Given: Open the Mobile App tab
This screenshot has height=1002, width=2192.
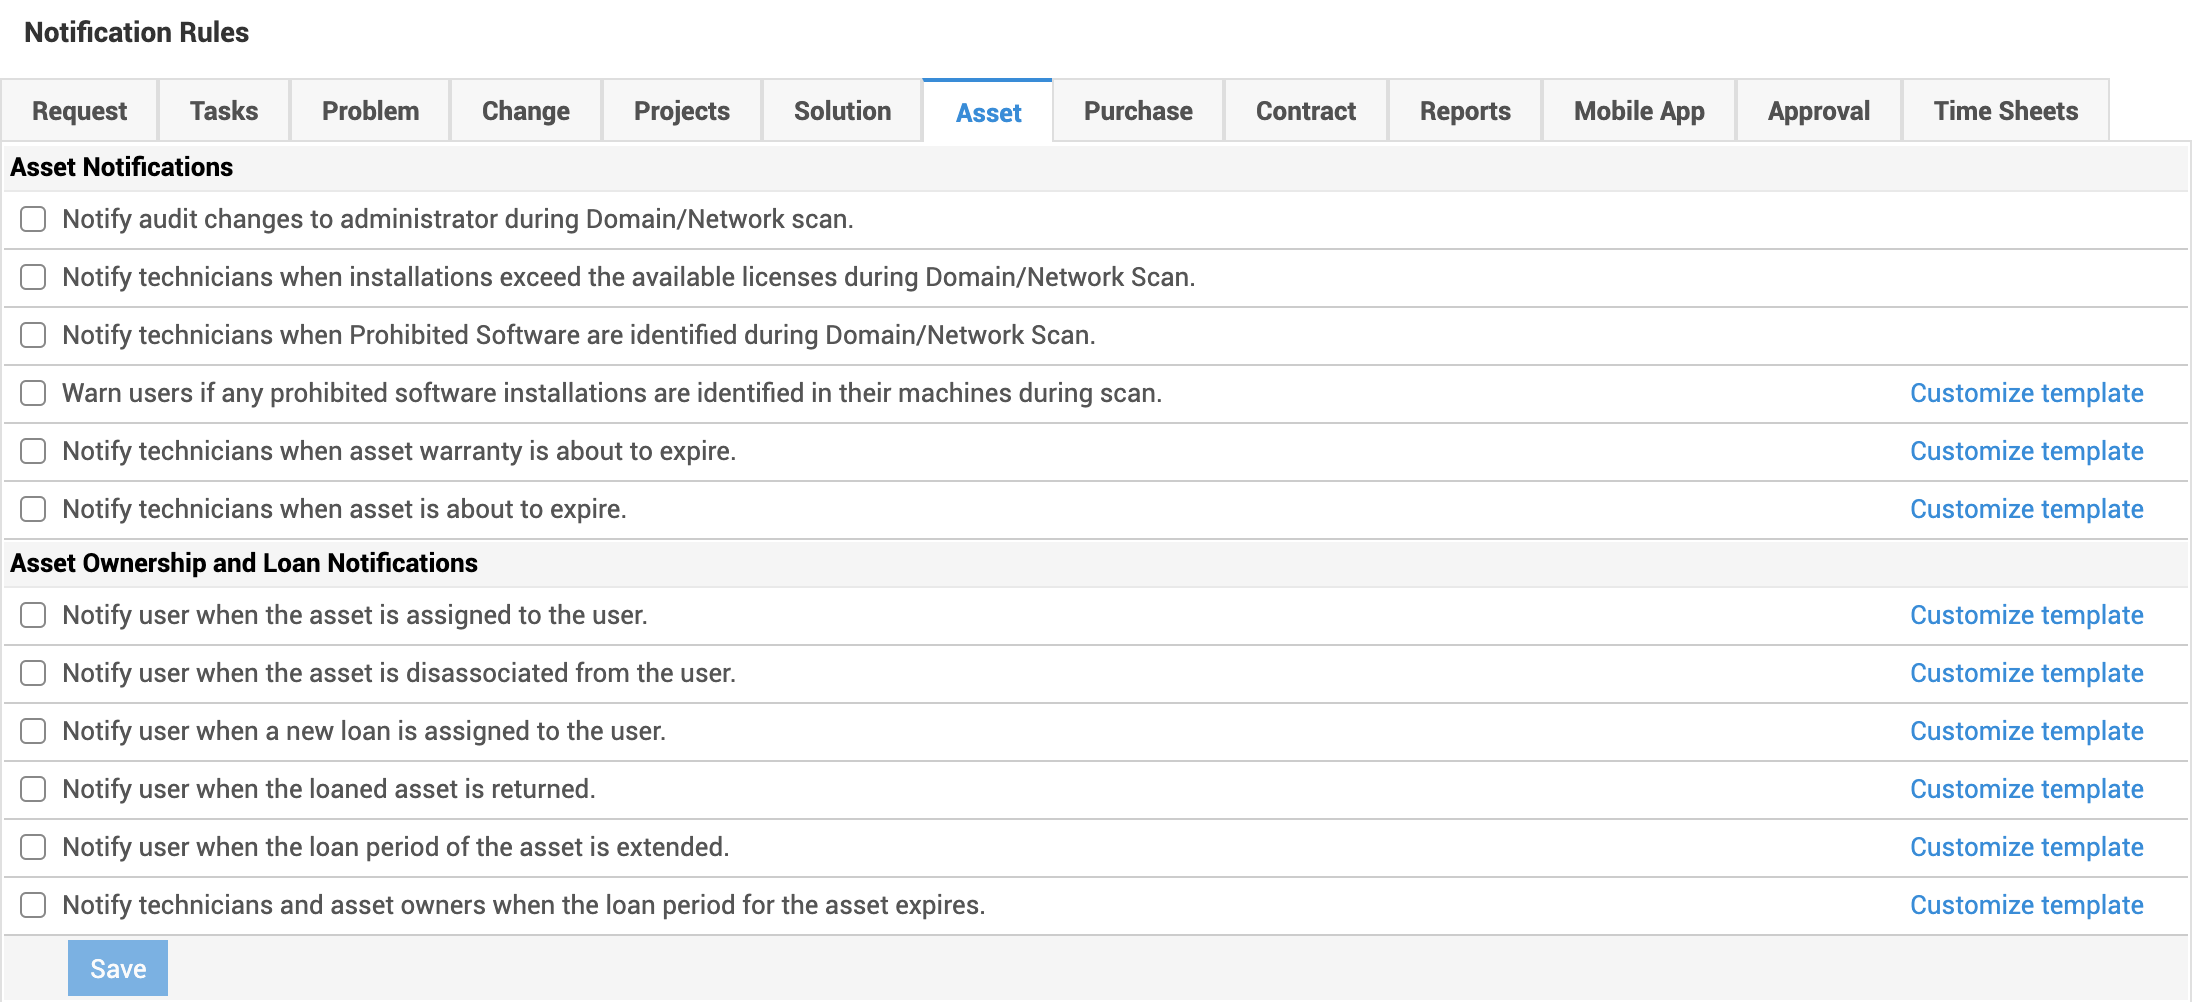Looking at the screenshot, I should point(1639,111).
